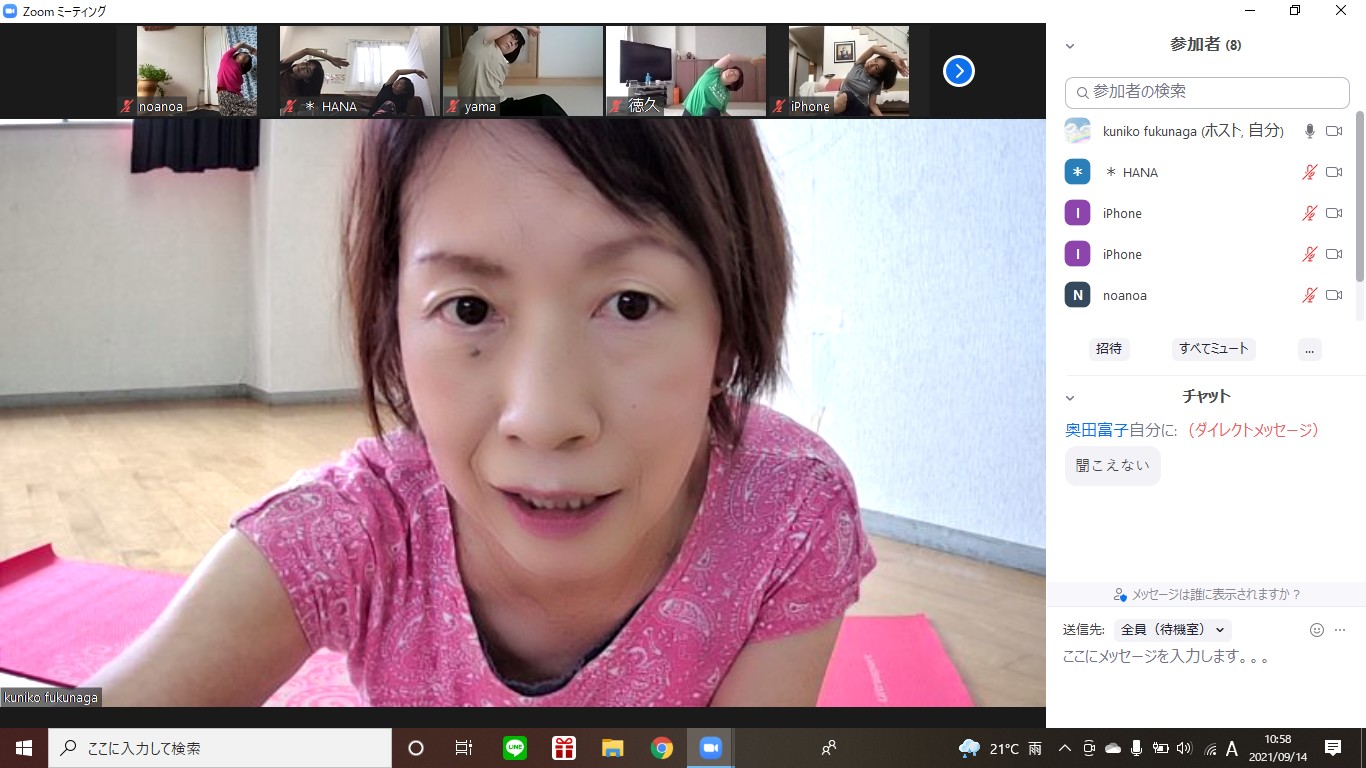Select noanoa's N avatar icon
This screenshot has width=1366, height=768.
click(x=1077, y=295)
